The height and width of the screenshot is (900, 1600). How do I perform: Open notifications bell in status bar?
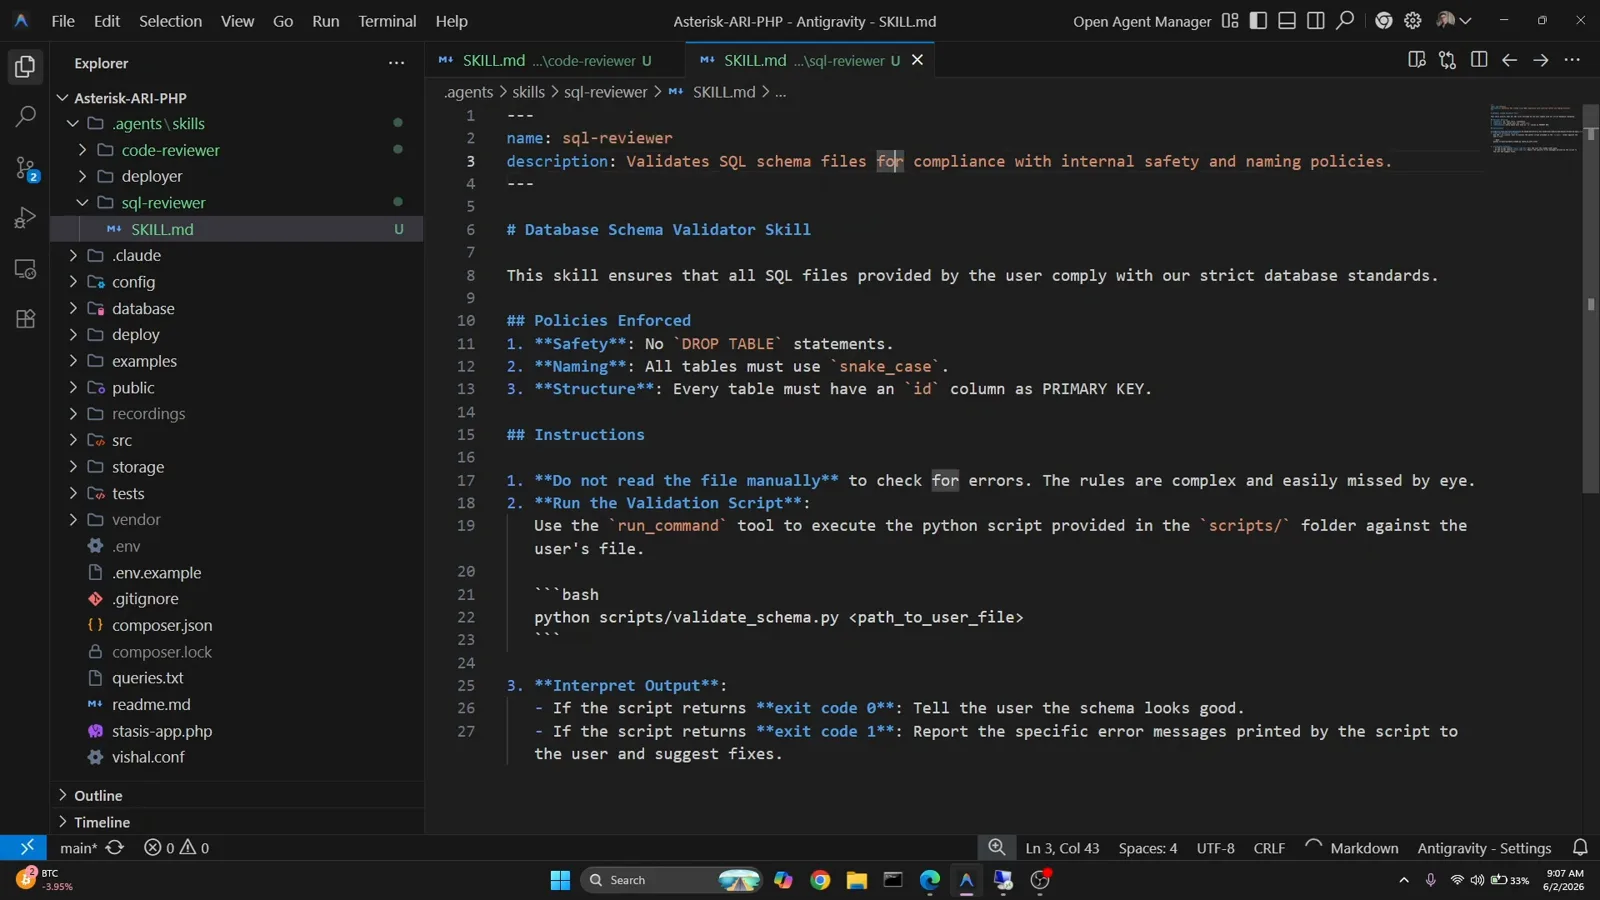[x=1580, y=848]
